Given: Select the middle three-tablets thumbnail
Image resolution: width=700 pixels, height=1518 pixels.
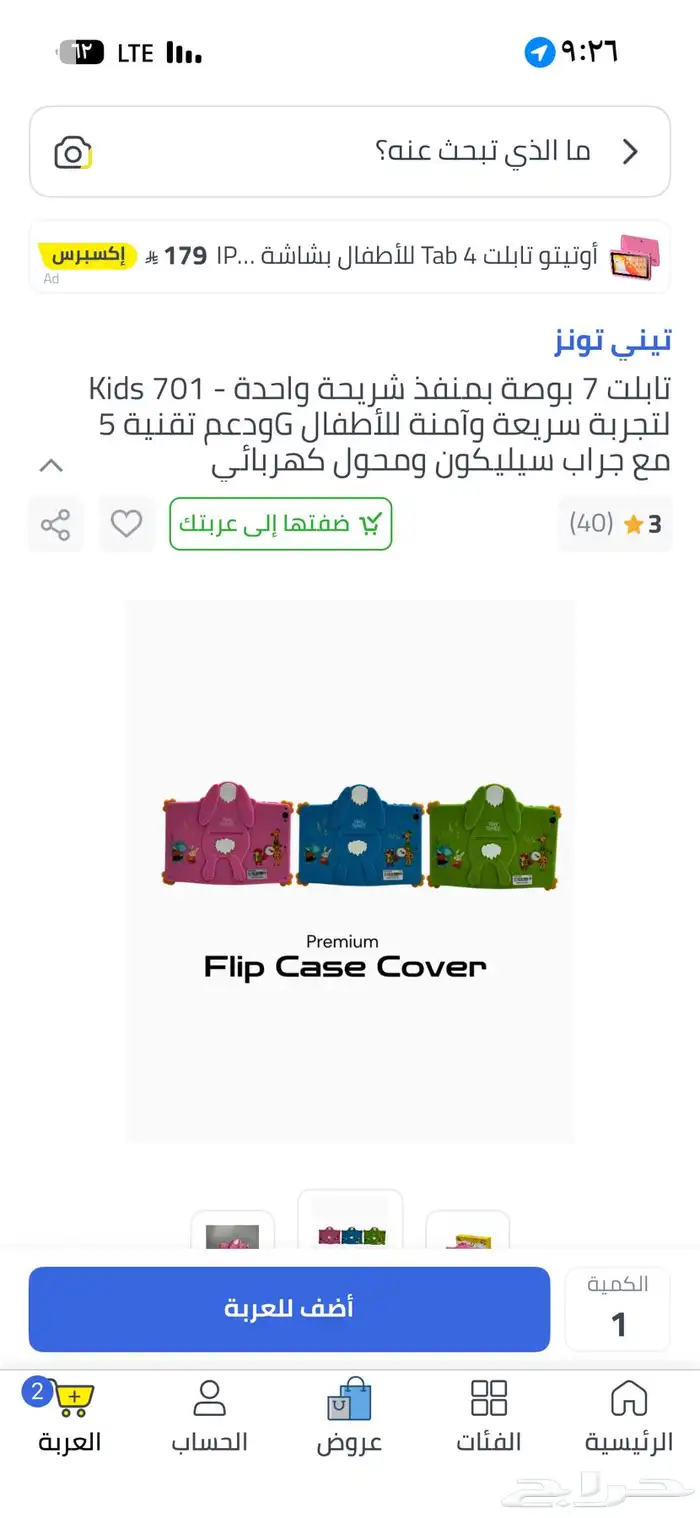Looking at the screenshot, I should pyautogui.click(x=350, y=1220).
